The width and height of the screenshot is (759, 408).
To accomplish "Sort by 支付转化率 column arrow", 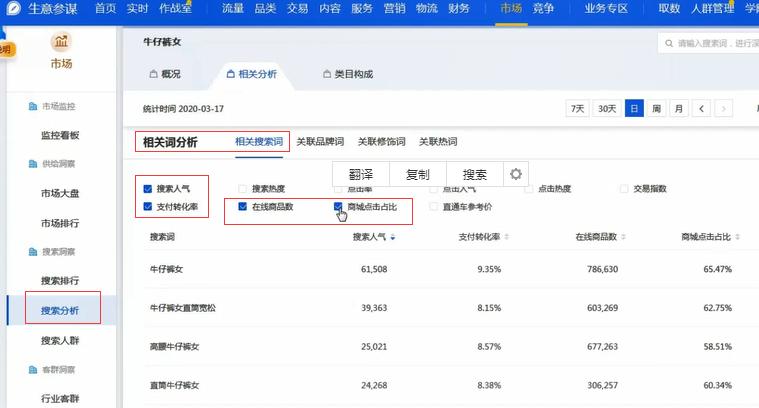I will pos(507,237).
